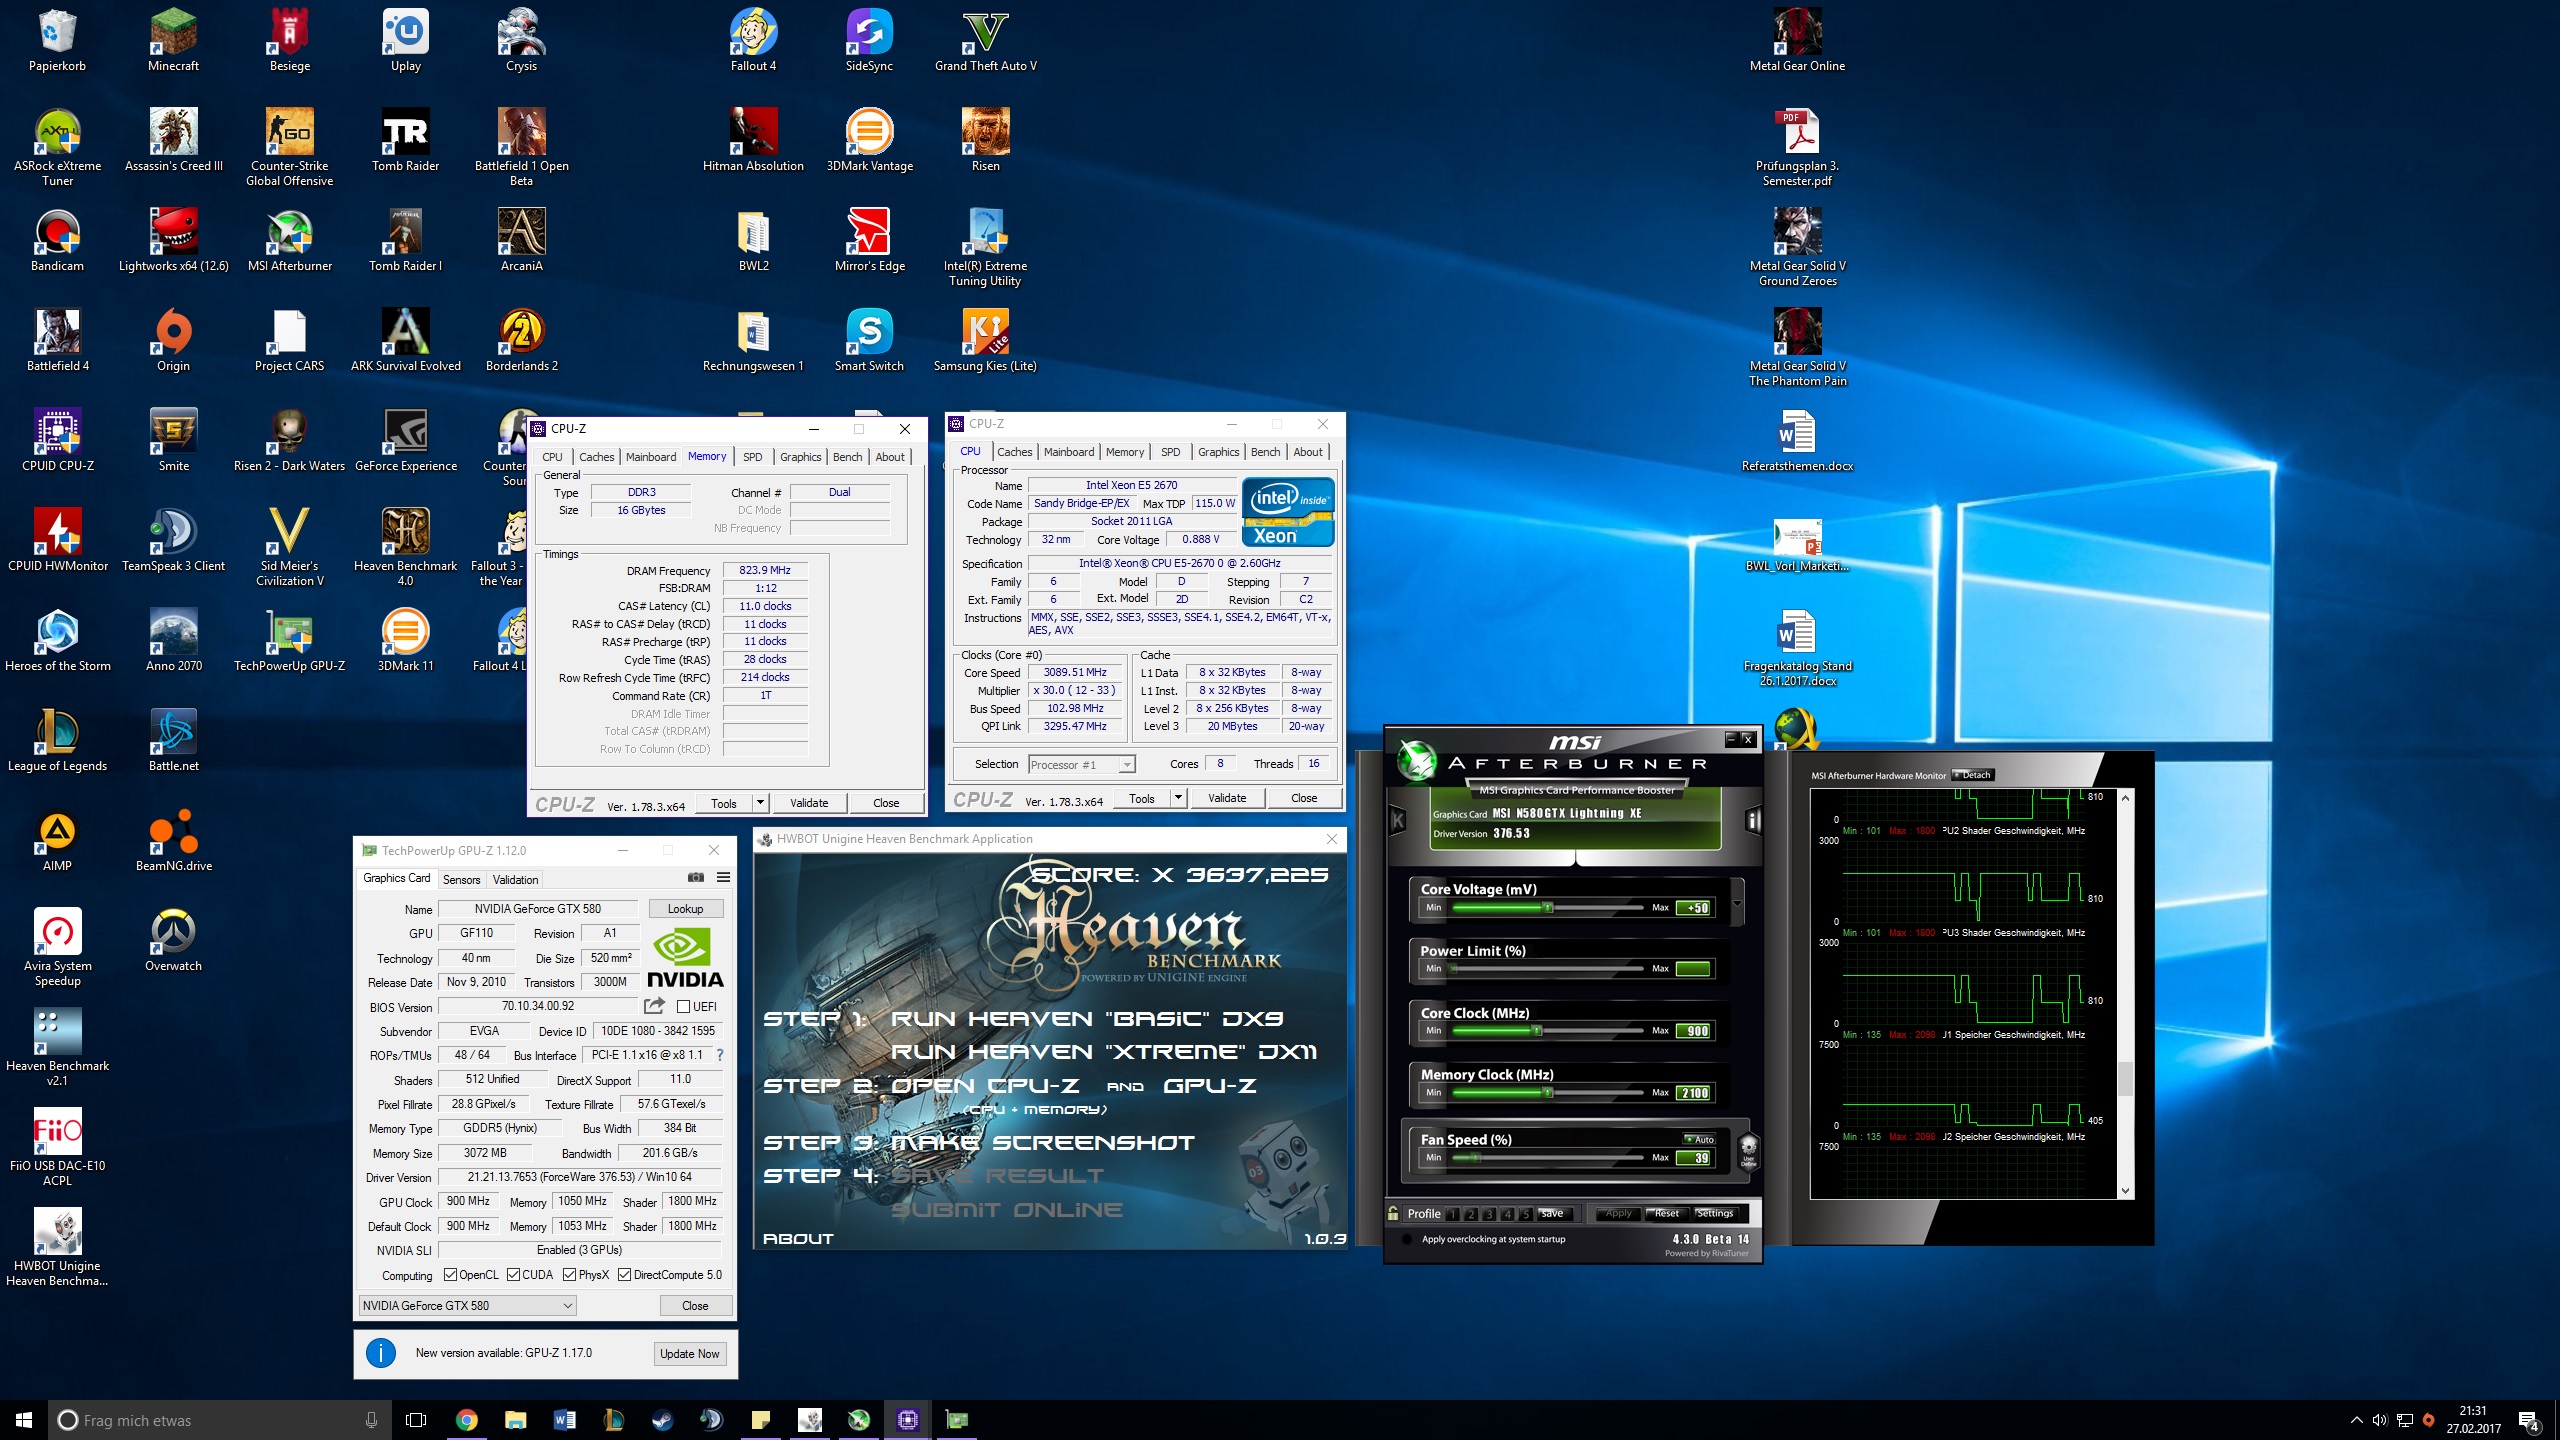2560x1440 pixels.
Task: Enable Apply overclocking at system startup
Action: pos(1407,1239)
